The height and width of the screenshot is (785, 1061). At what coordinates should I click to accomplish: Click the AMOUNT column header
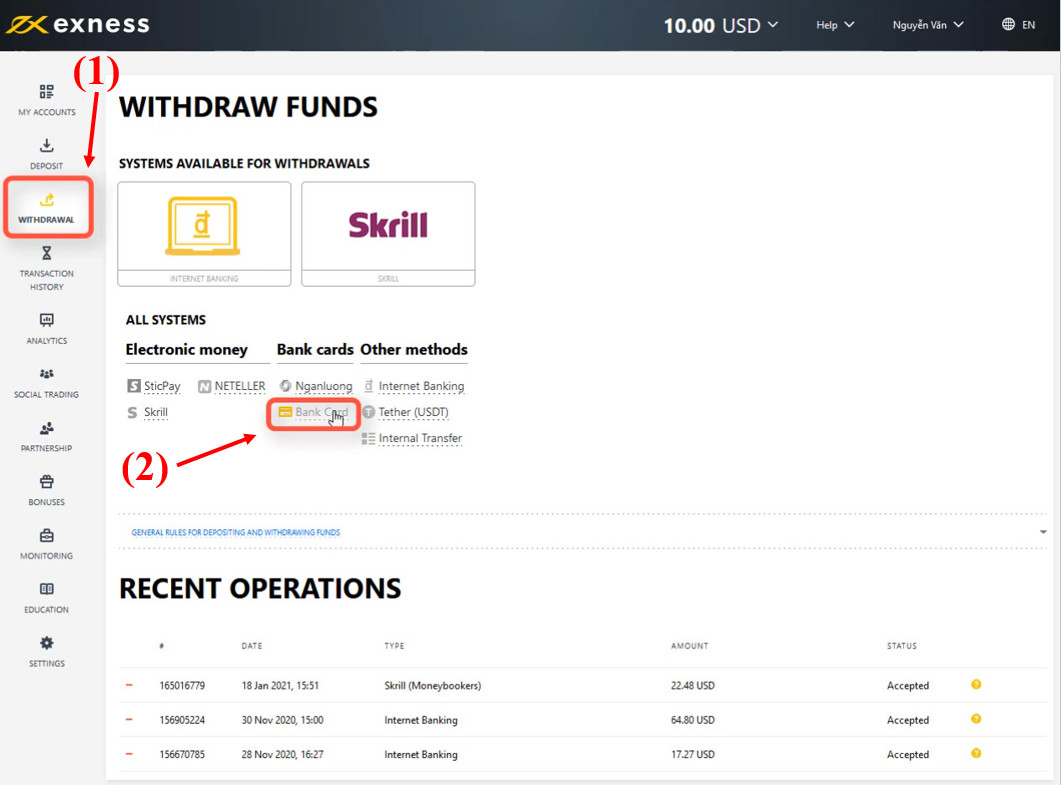tap(690, 646)
